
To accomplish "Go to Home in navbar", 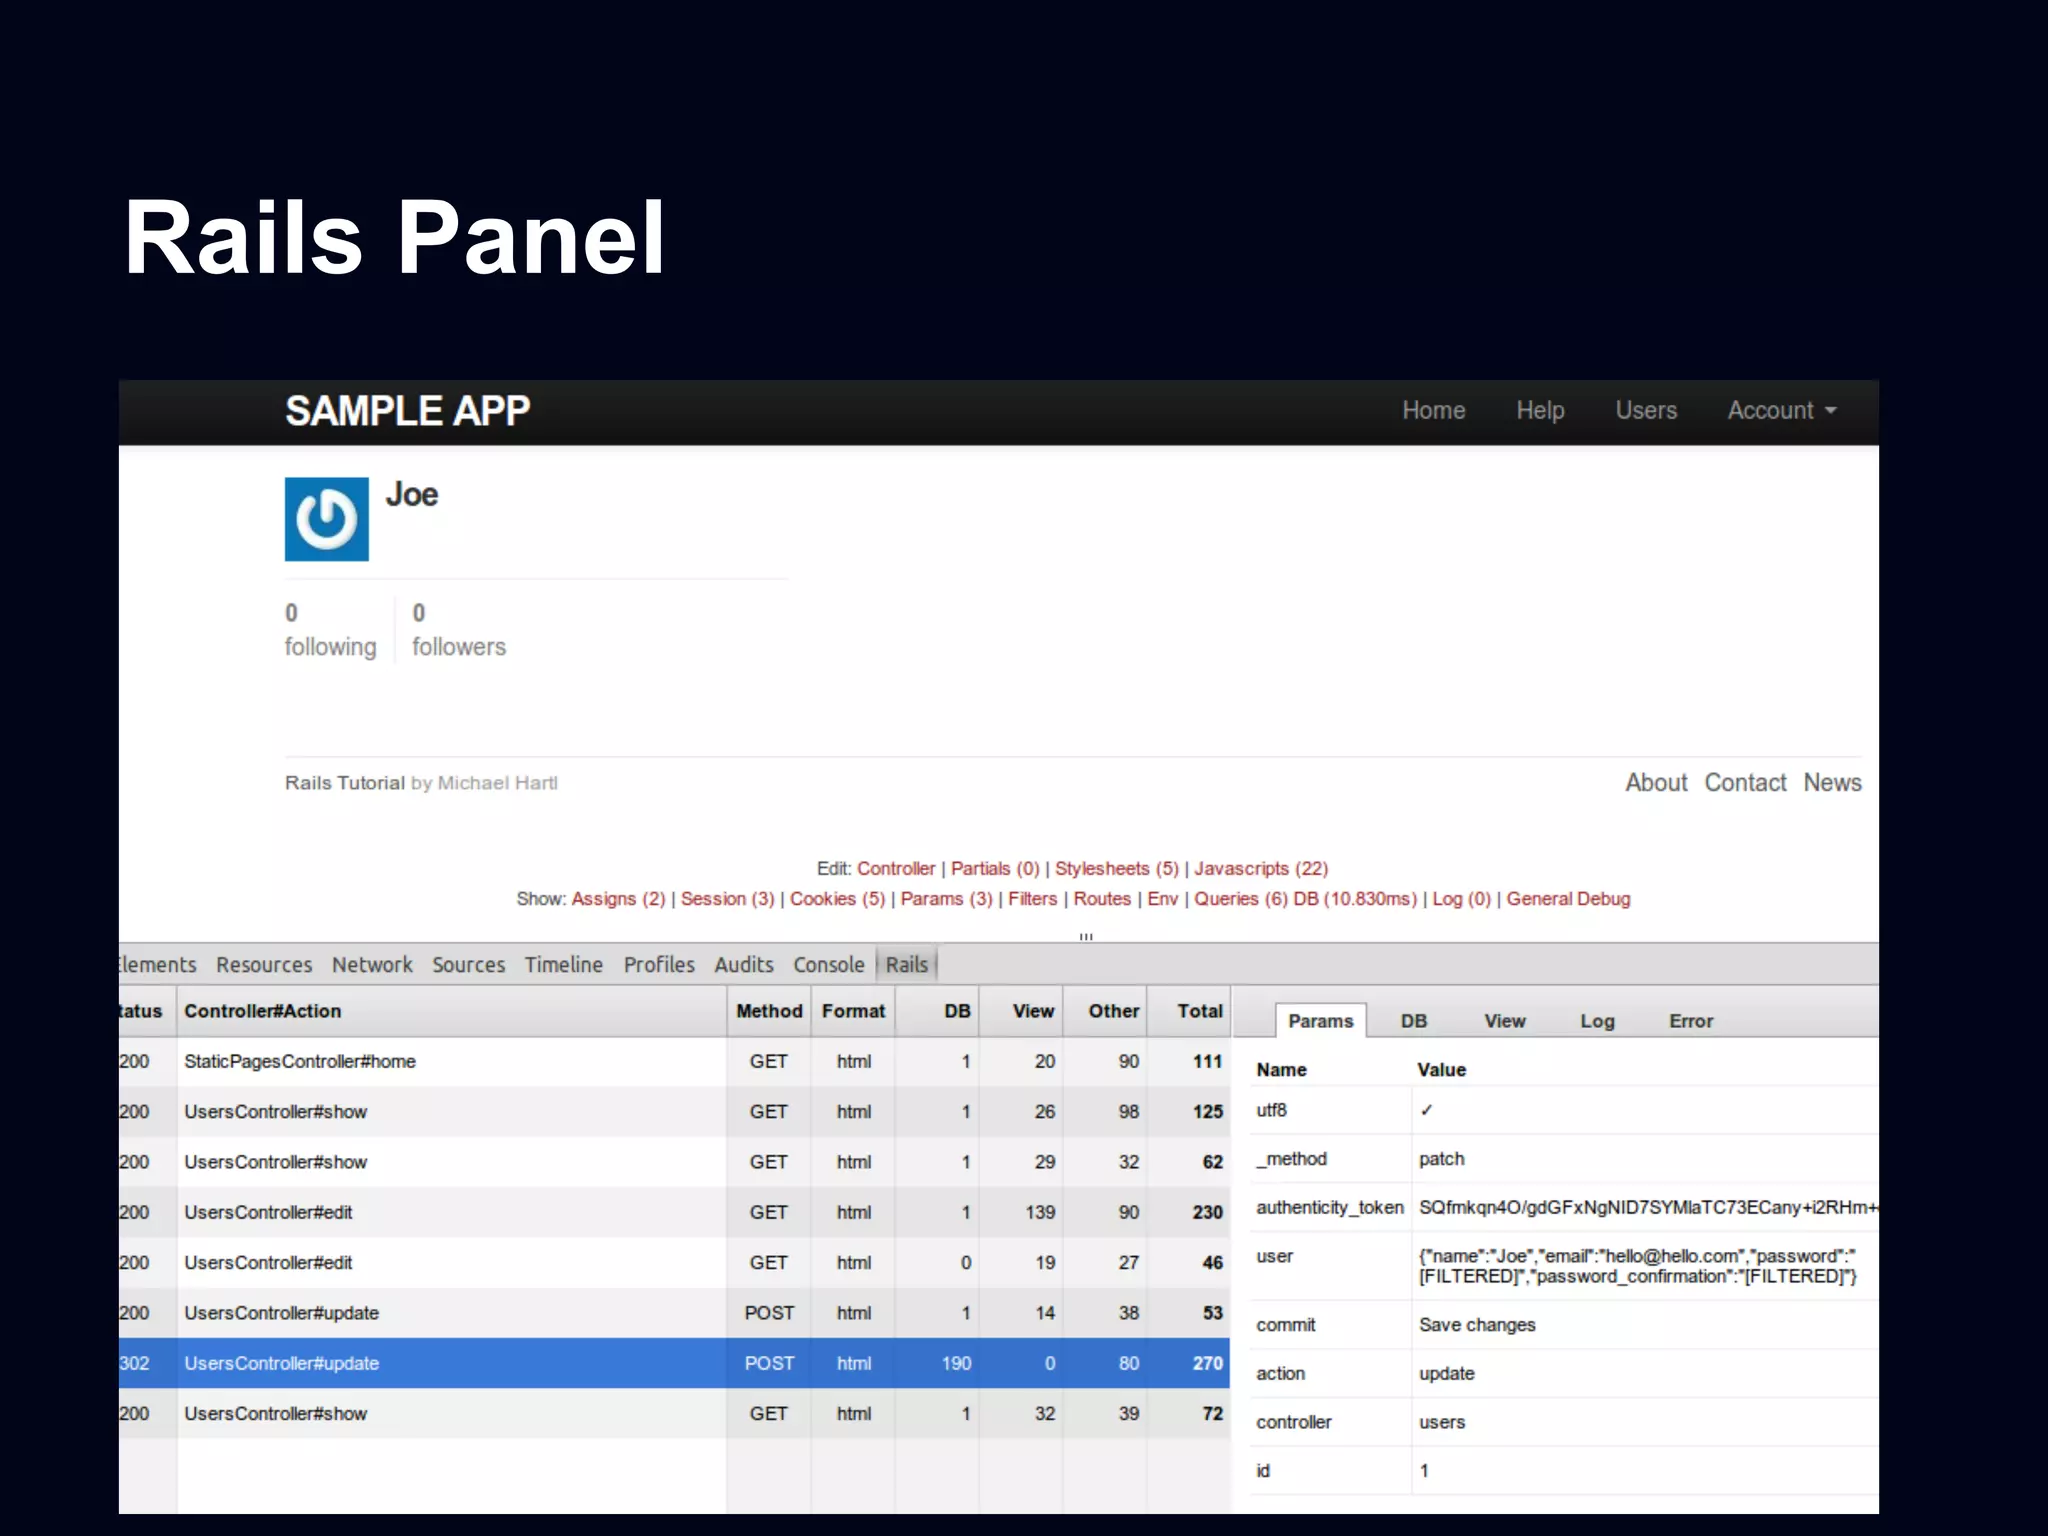I will click(1433, 410).
